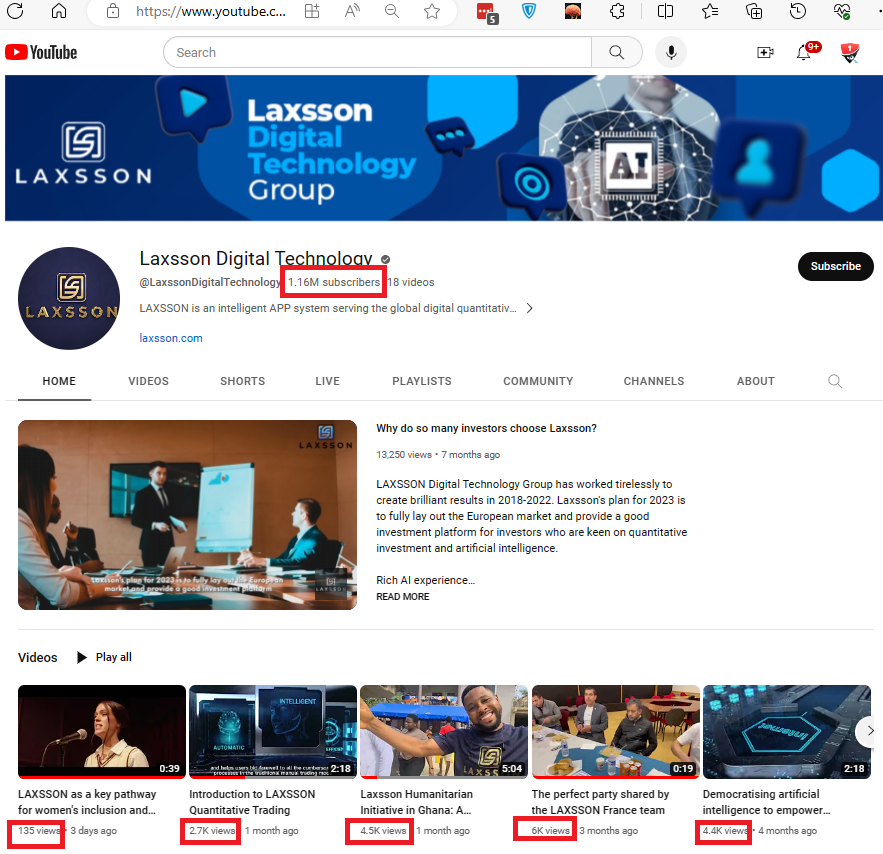The image size is (883, 854).
Task: Search within the channel using the tab-bar magnifier
Action: point(835,381)
